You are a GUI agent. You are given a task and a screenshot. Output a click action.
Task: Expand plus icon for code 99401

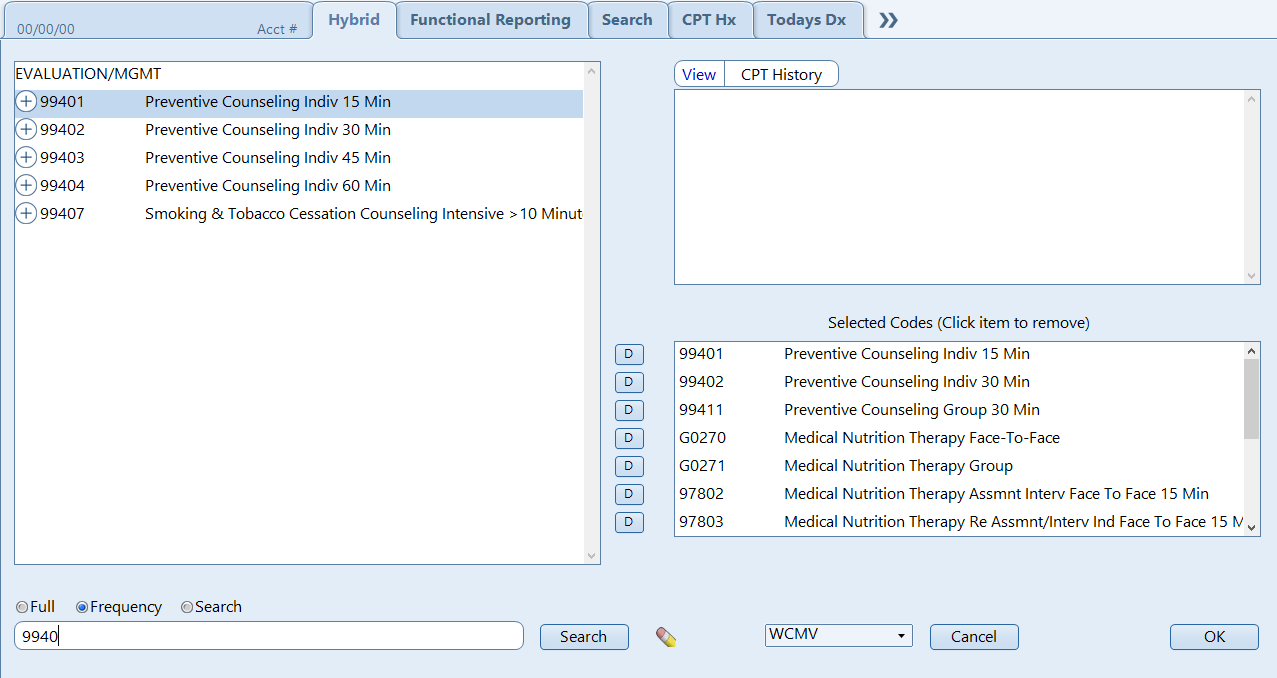pos(26,102)
